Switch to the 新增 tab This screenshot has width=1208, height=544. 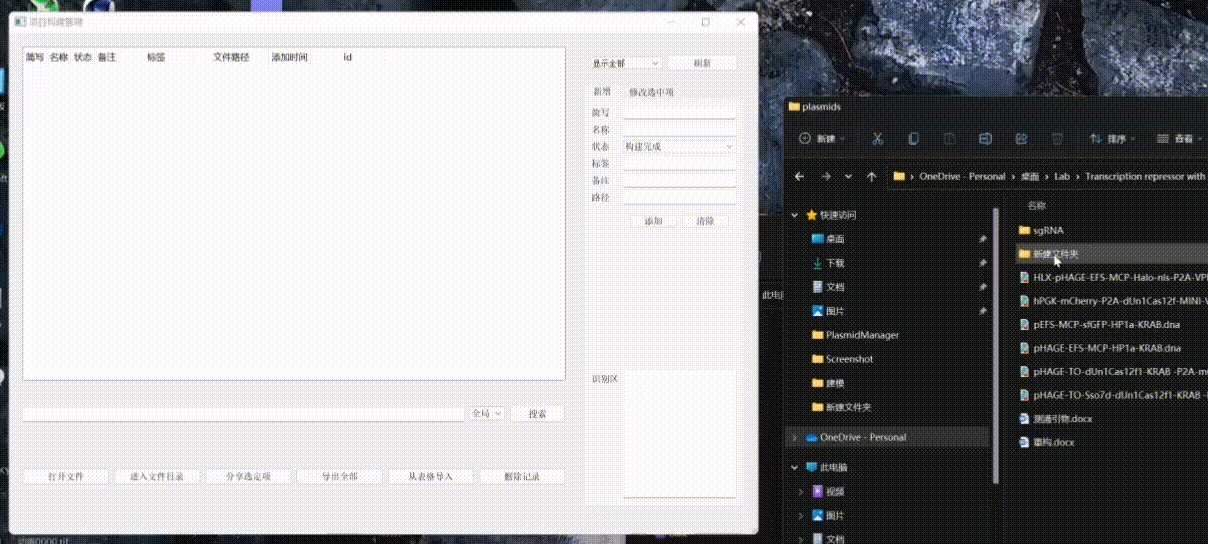(x=601, y=91)
